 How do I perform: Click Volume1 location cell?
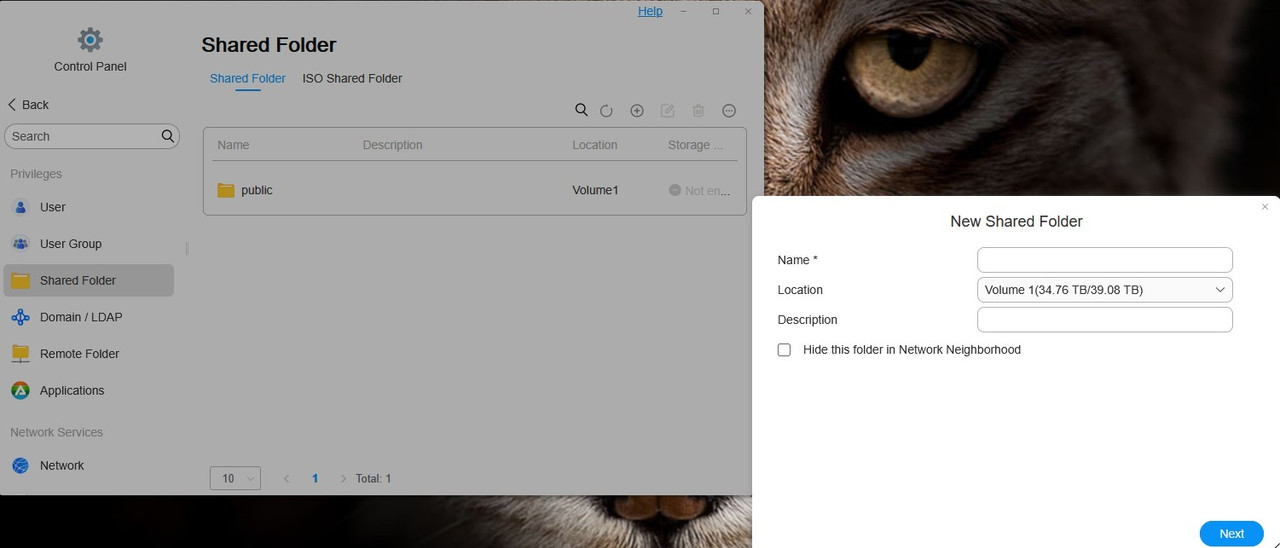(596, 190)
